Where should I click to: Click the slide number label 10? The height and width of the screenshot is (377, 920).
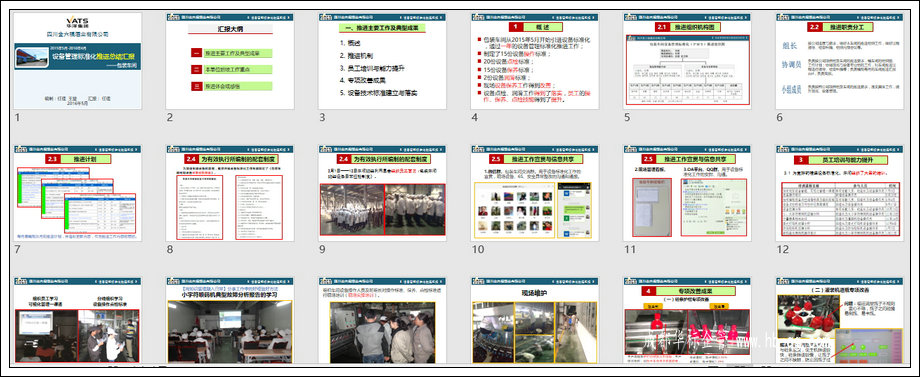click(x=478, y=250)
